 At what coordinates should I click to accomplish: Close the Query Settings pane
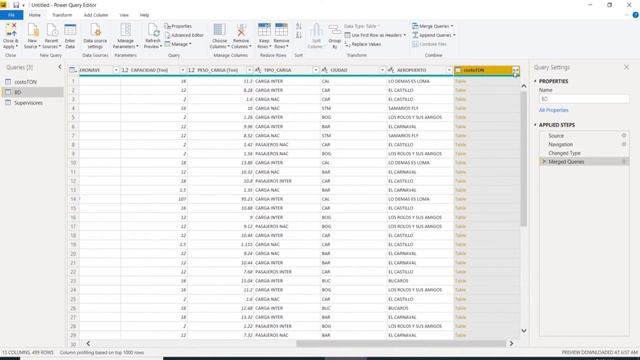click(x=627, y=67)
